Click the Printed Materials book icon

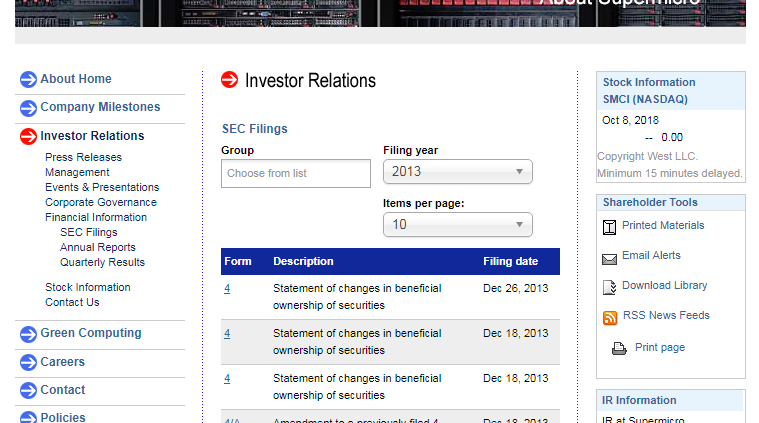pyautogui.click(x=609, y=227)
